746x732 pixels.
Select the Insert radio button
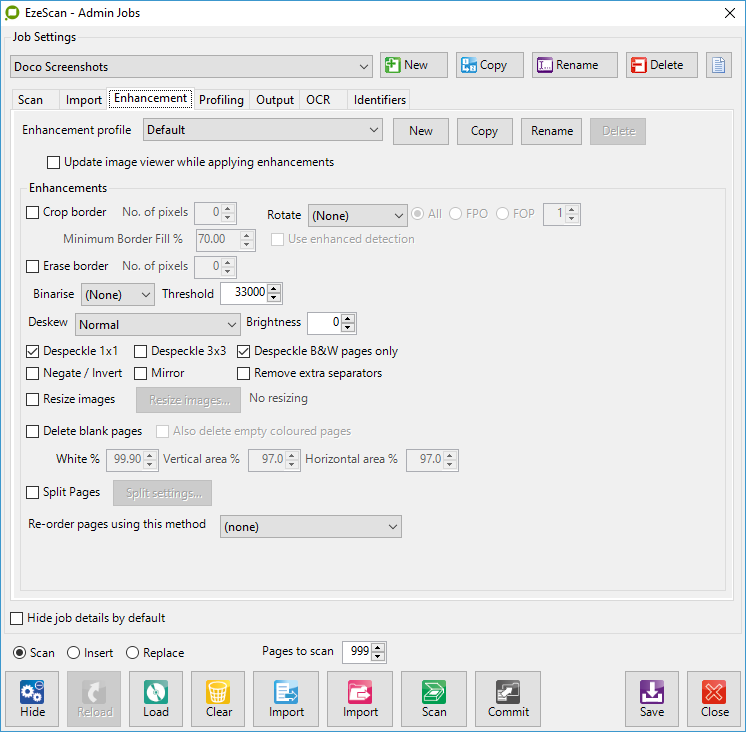click(73, 653)
